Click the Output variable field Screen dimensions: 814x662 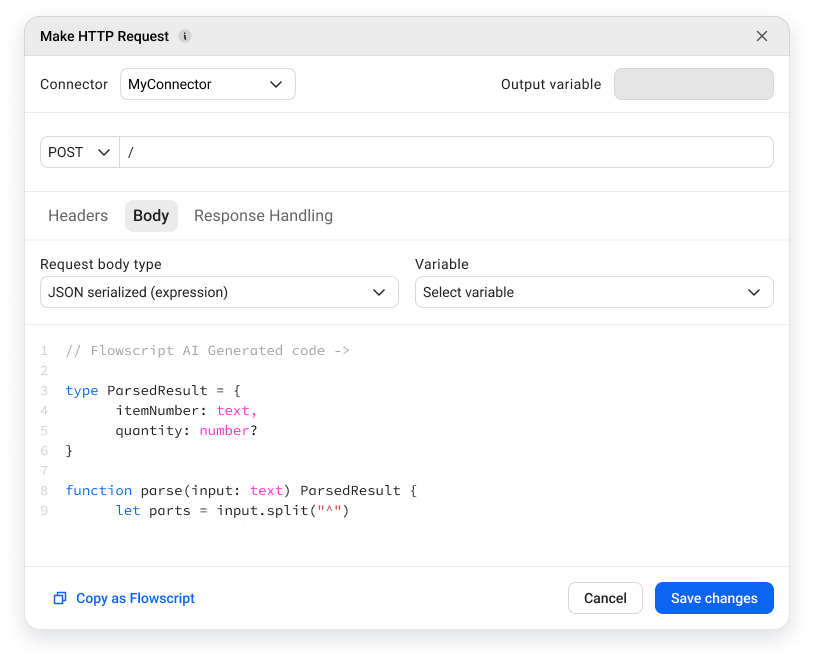(694, 84)
